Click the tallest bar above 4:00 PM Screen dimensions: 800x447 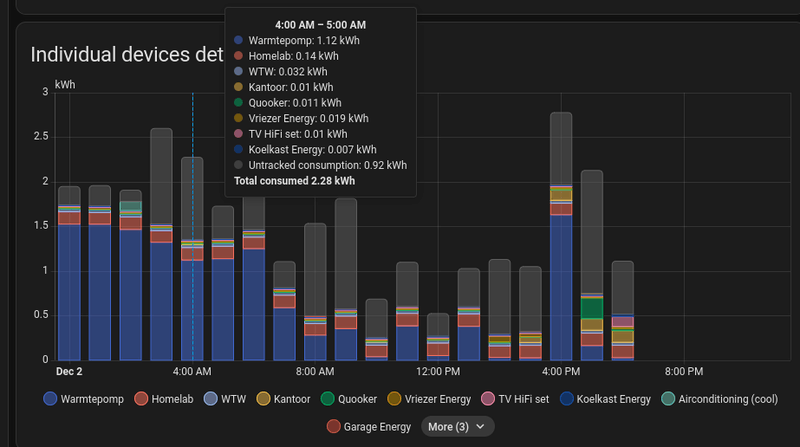(561, 236)
